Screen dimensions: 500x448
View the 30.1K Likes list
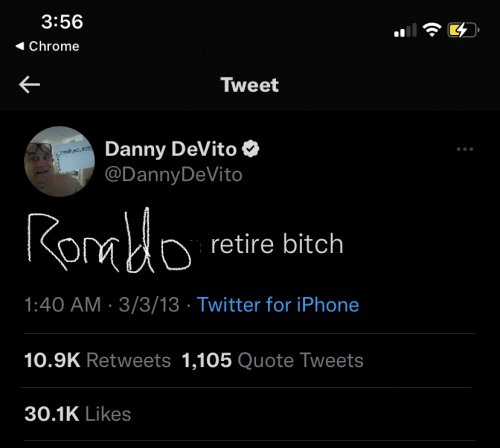pos(78,414)
